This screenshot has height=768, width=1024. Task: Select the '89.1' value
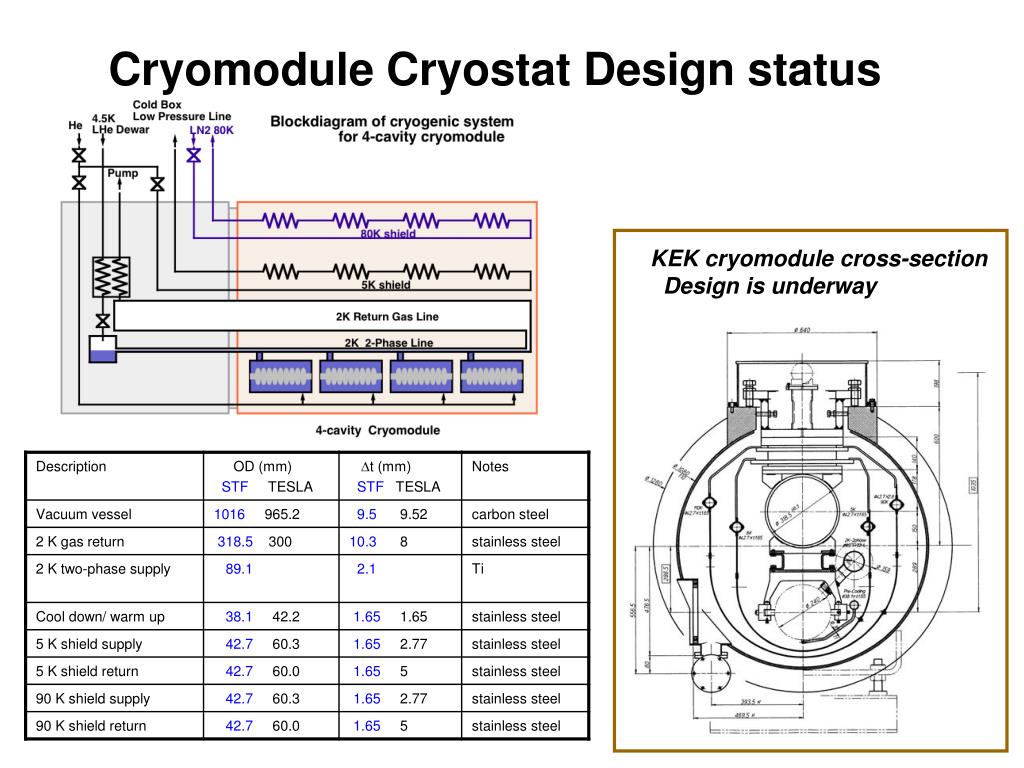click(238, 569)
